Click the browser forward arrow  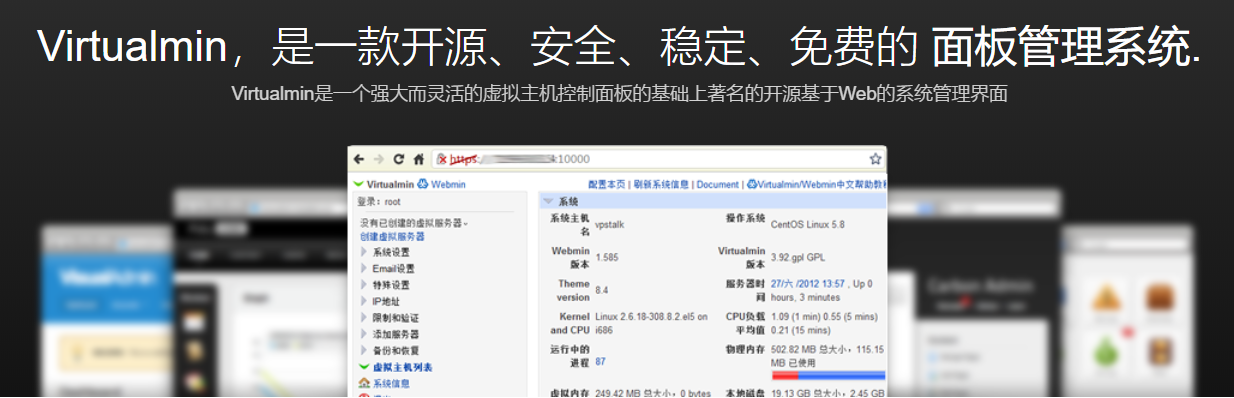(378, 159)
